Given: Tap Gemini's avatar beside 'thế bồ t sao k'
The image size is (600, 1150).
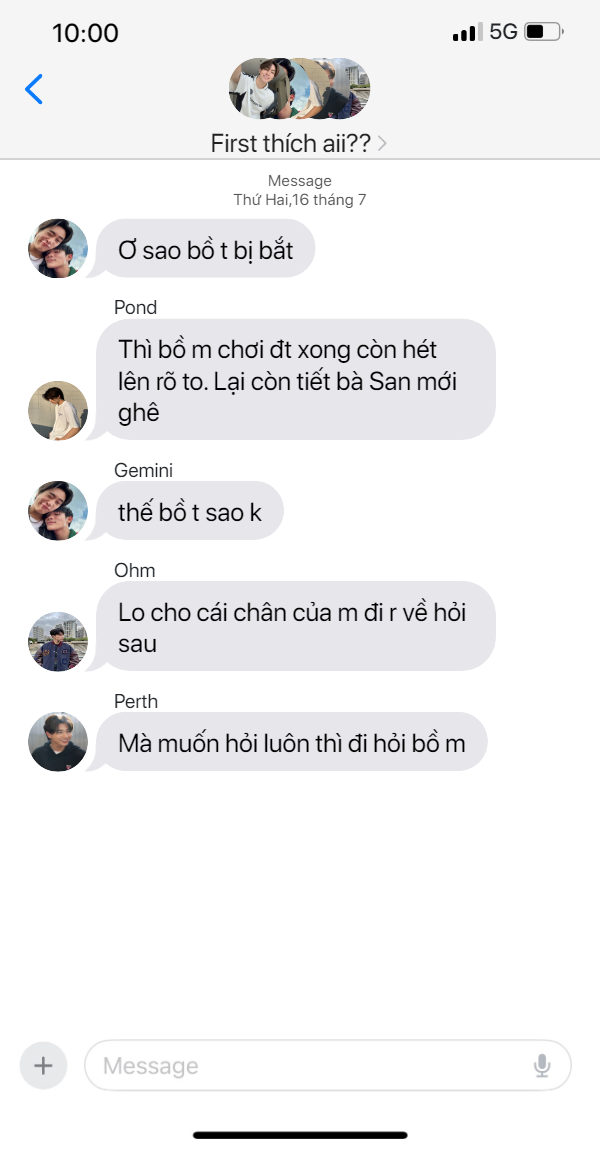Looking at the screenshot, I should (58, 511).
